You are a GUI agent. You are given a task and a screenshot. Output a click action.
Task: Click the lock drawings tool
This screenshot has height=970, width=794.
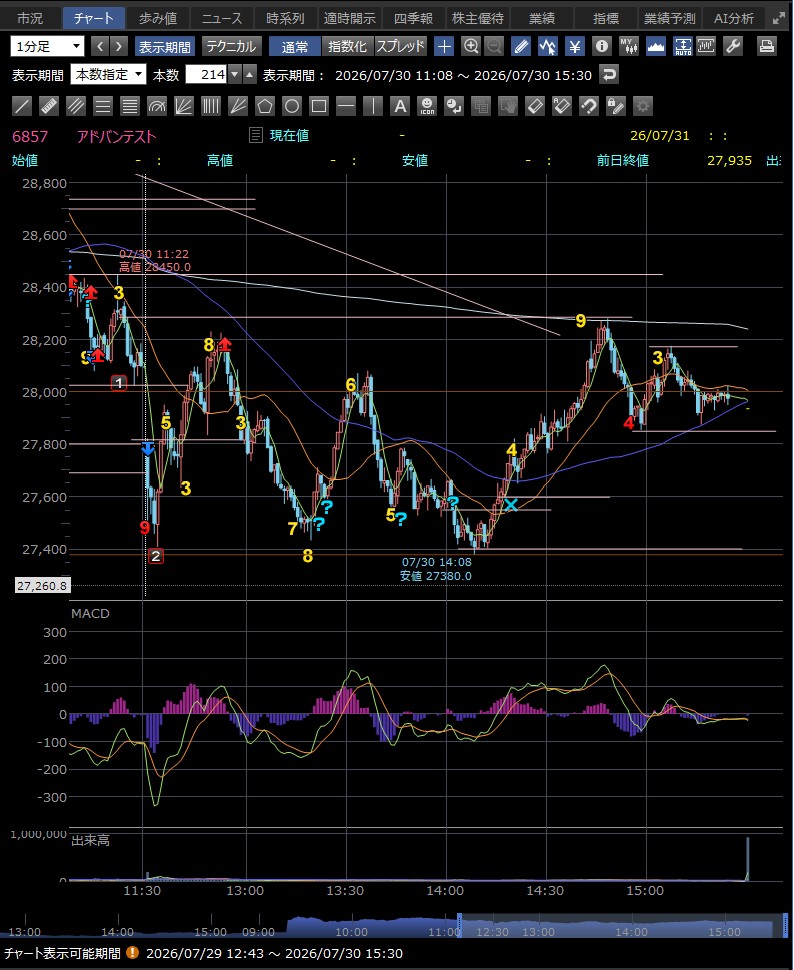click(x=616, y=106)
